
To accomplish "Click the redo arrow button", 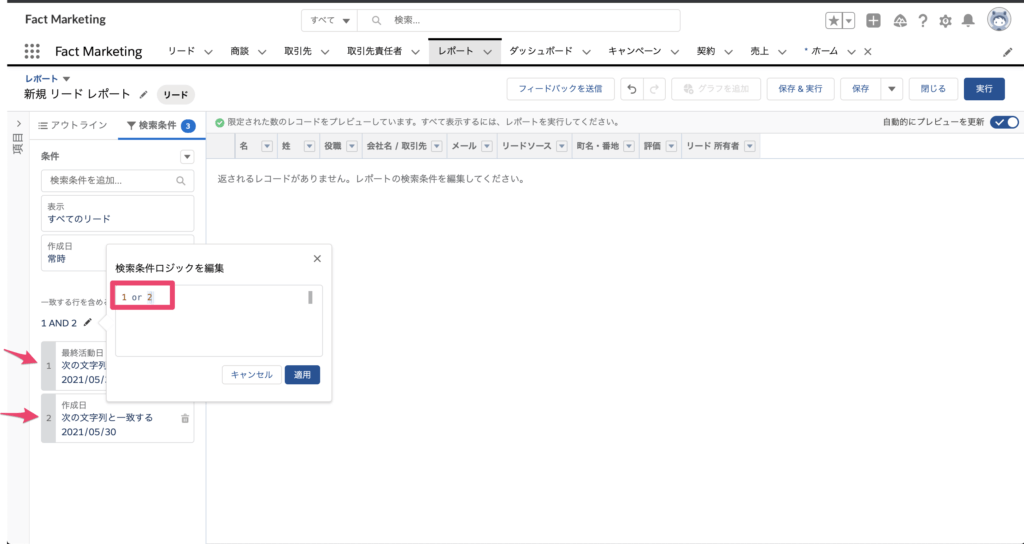I will coord(654,89).
